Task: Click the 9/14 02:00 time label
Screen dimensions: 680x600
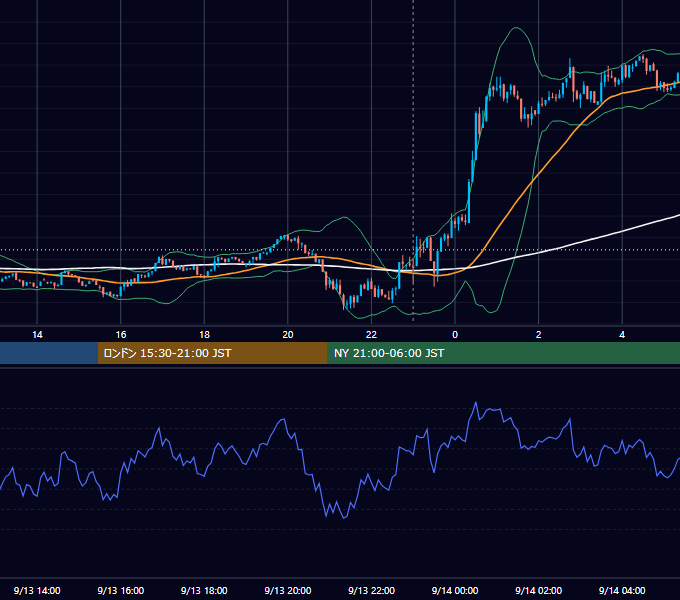Action: pos(538,590)
